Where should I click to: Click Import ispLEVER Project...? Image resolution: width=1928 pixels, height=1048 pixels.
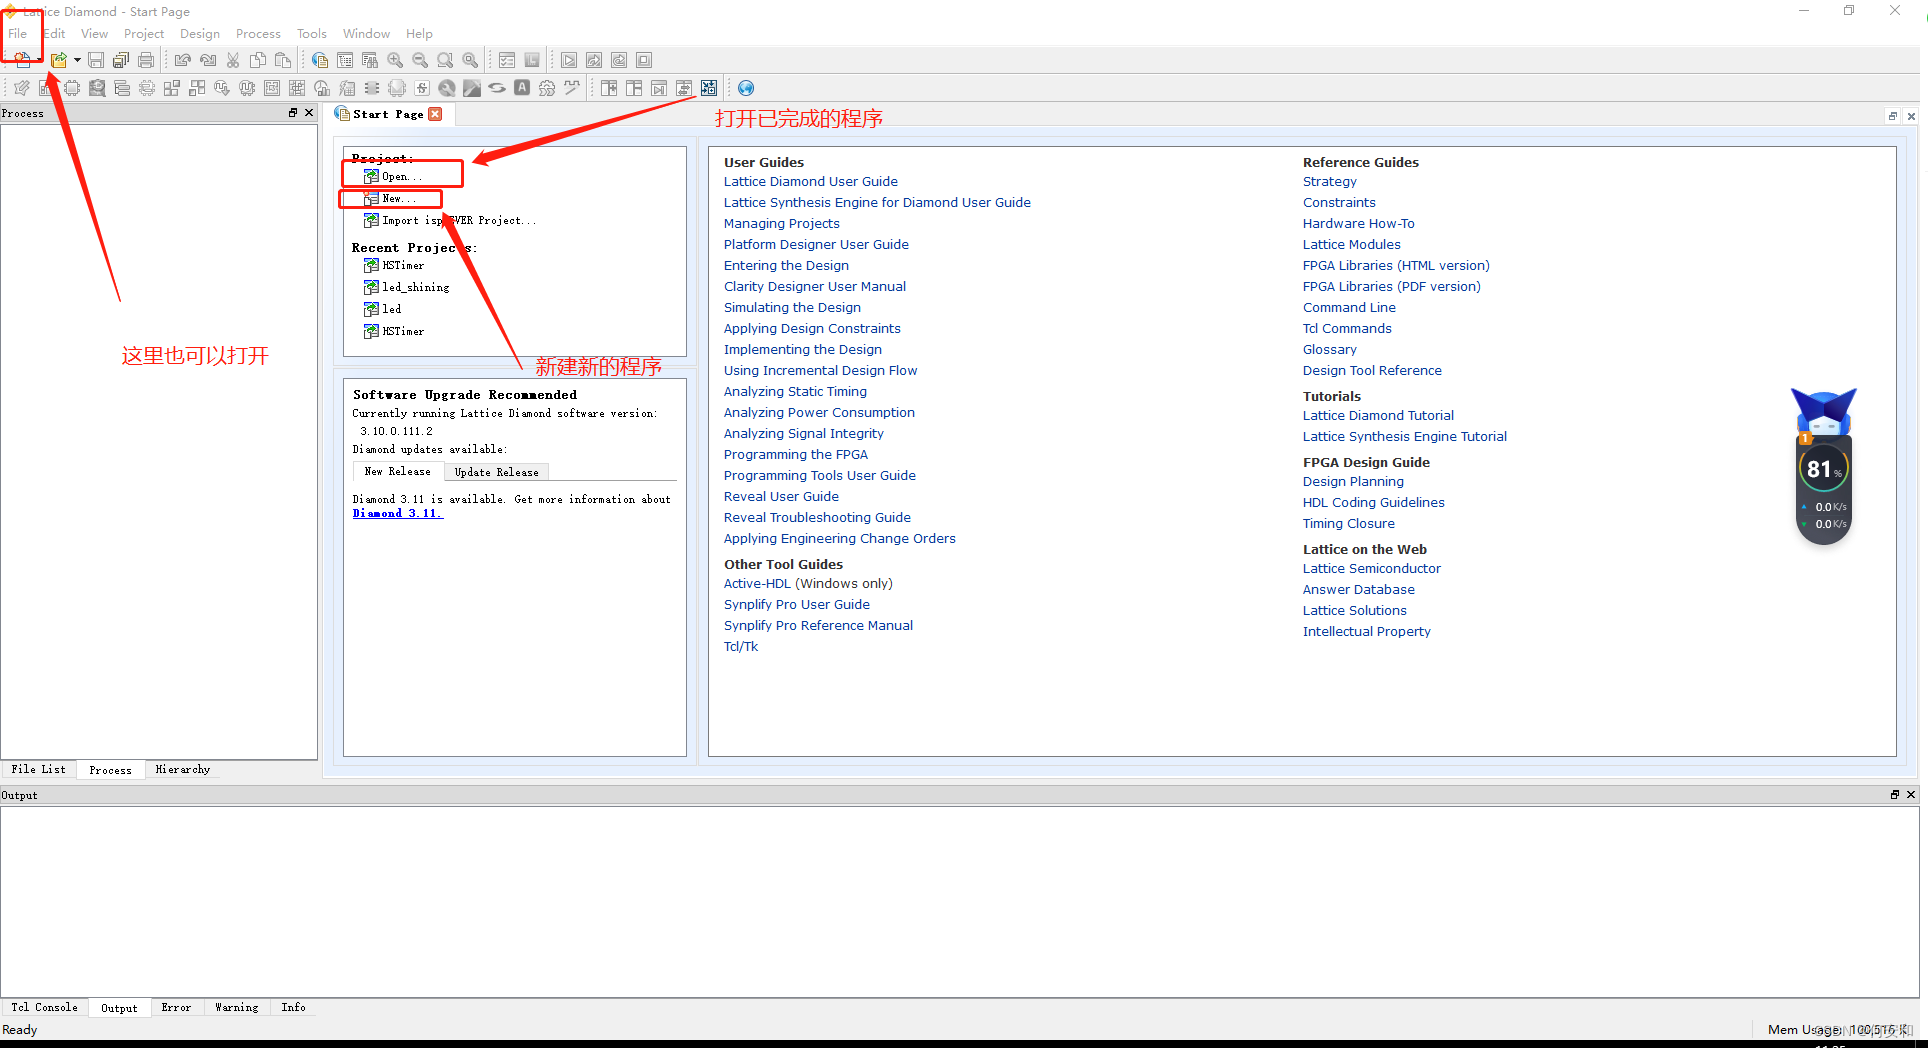coord(450,220)
